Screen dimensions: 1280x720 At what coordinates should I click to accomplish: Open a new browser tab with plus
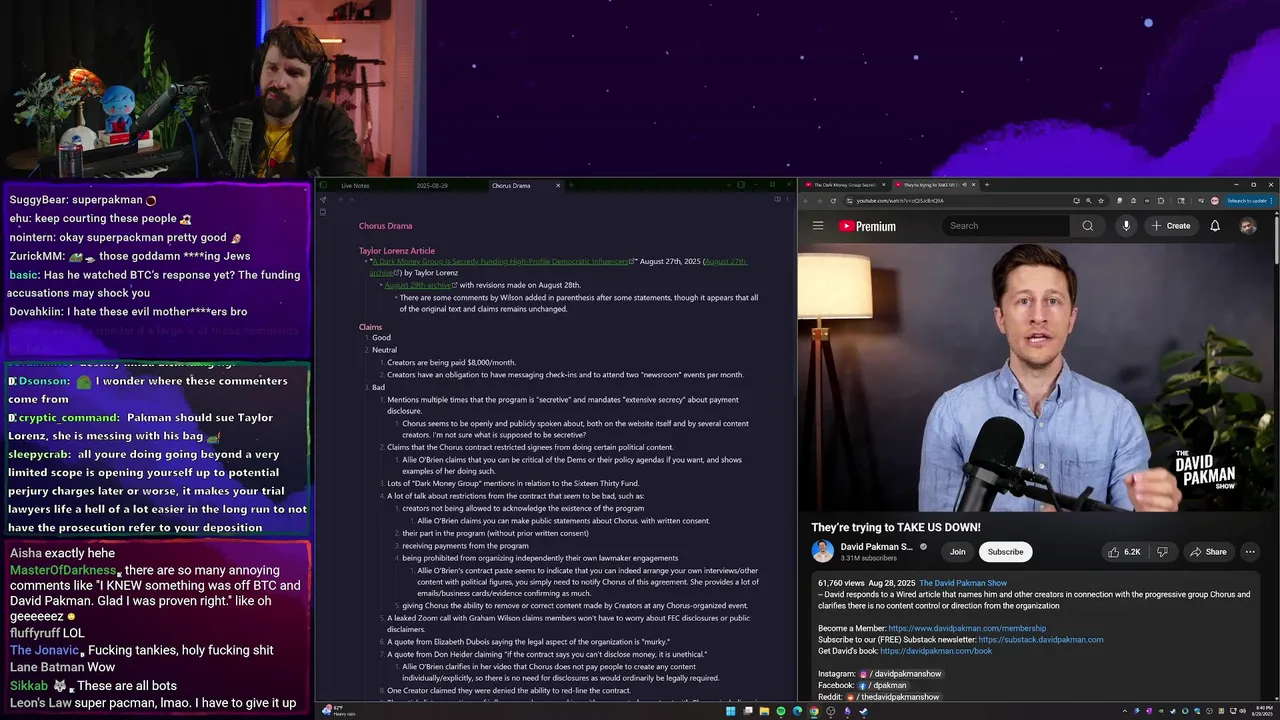987,184
